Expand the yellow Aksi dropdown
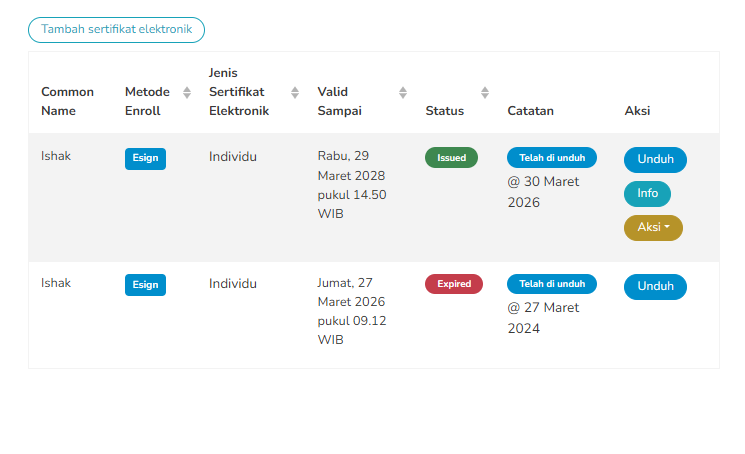Image resolution: width=745 pixels, height=454 pixels. click(653, 228)
